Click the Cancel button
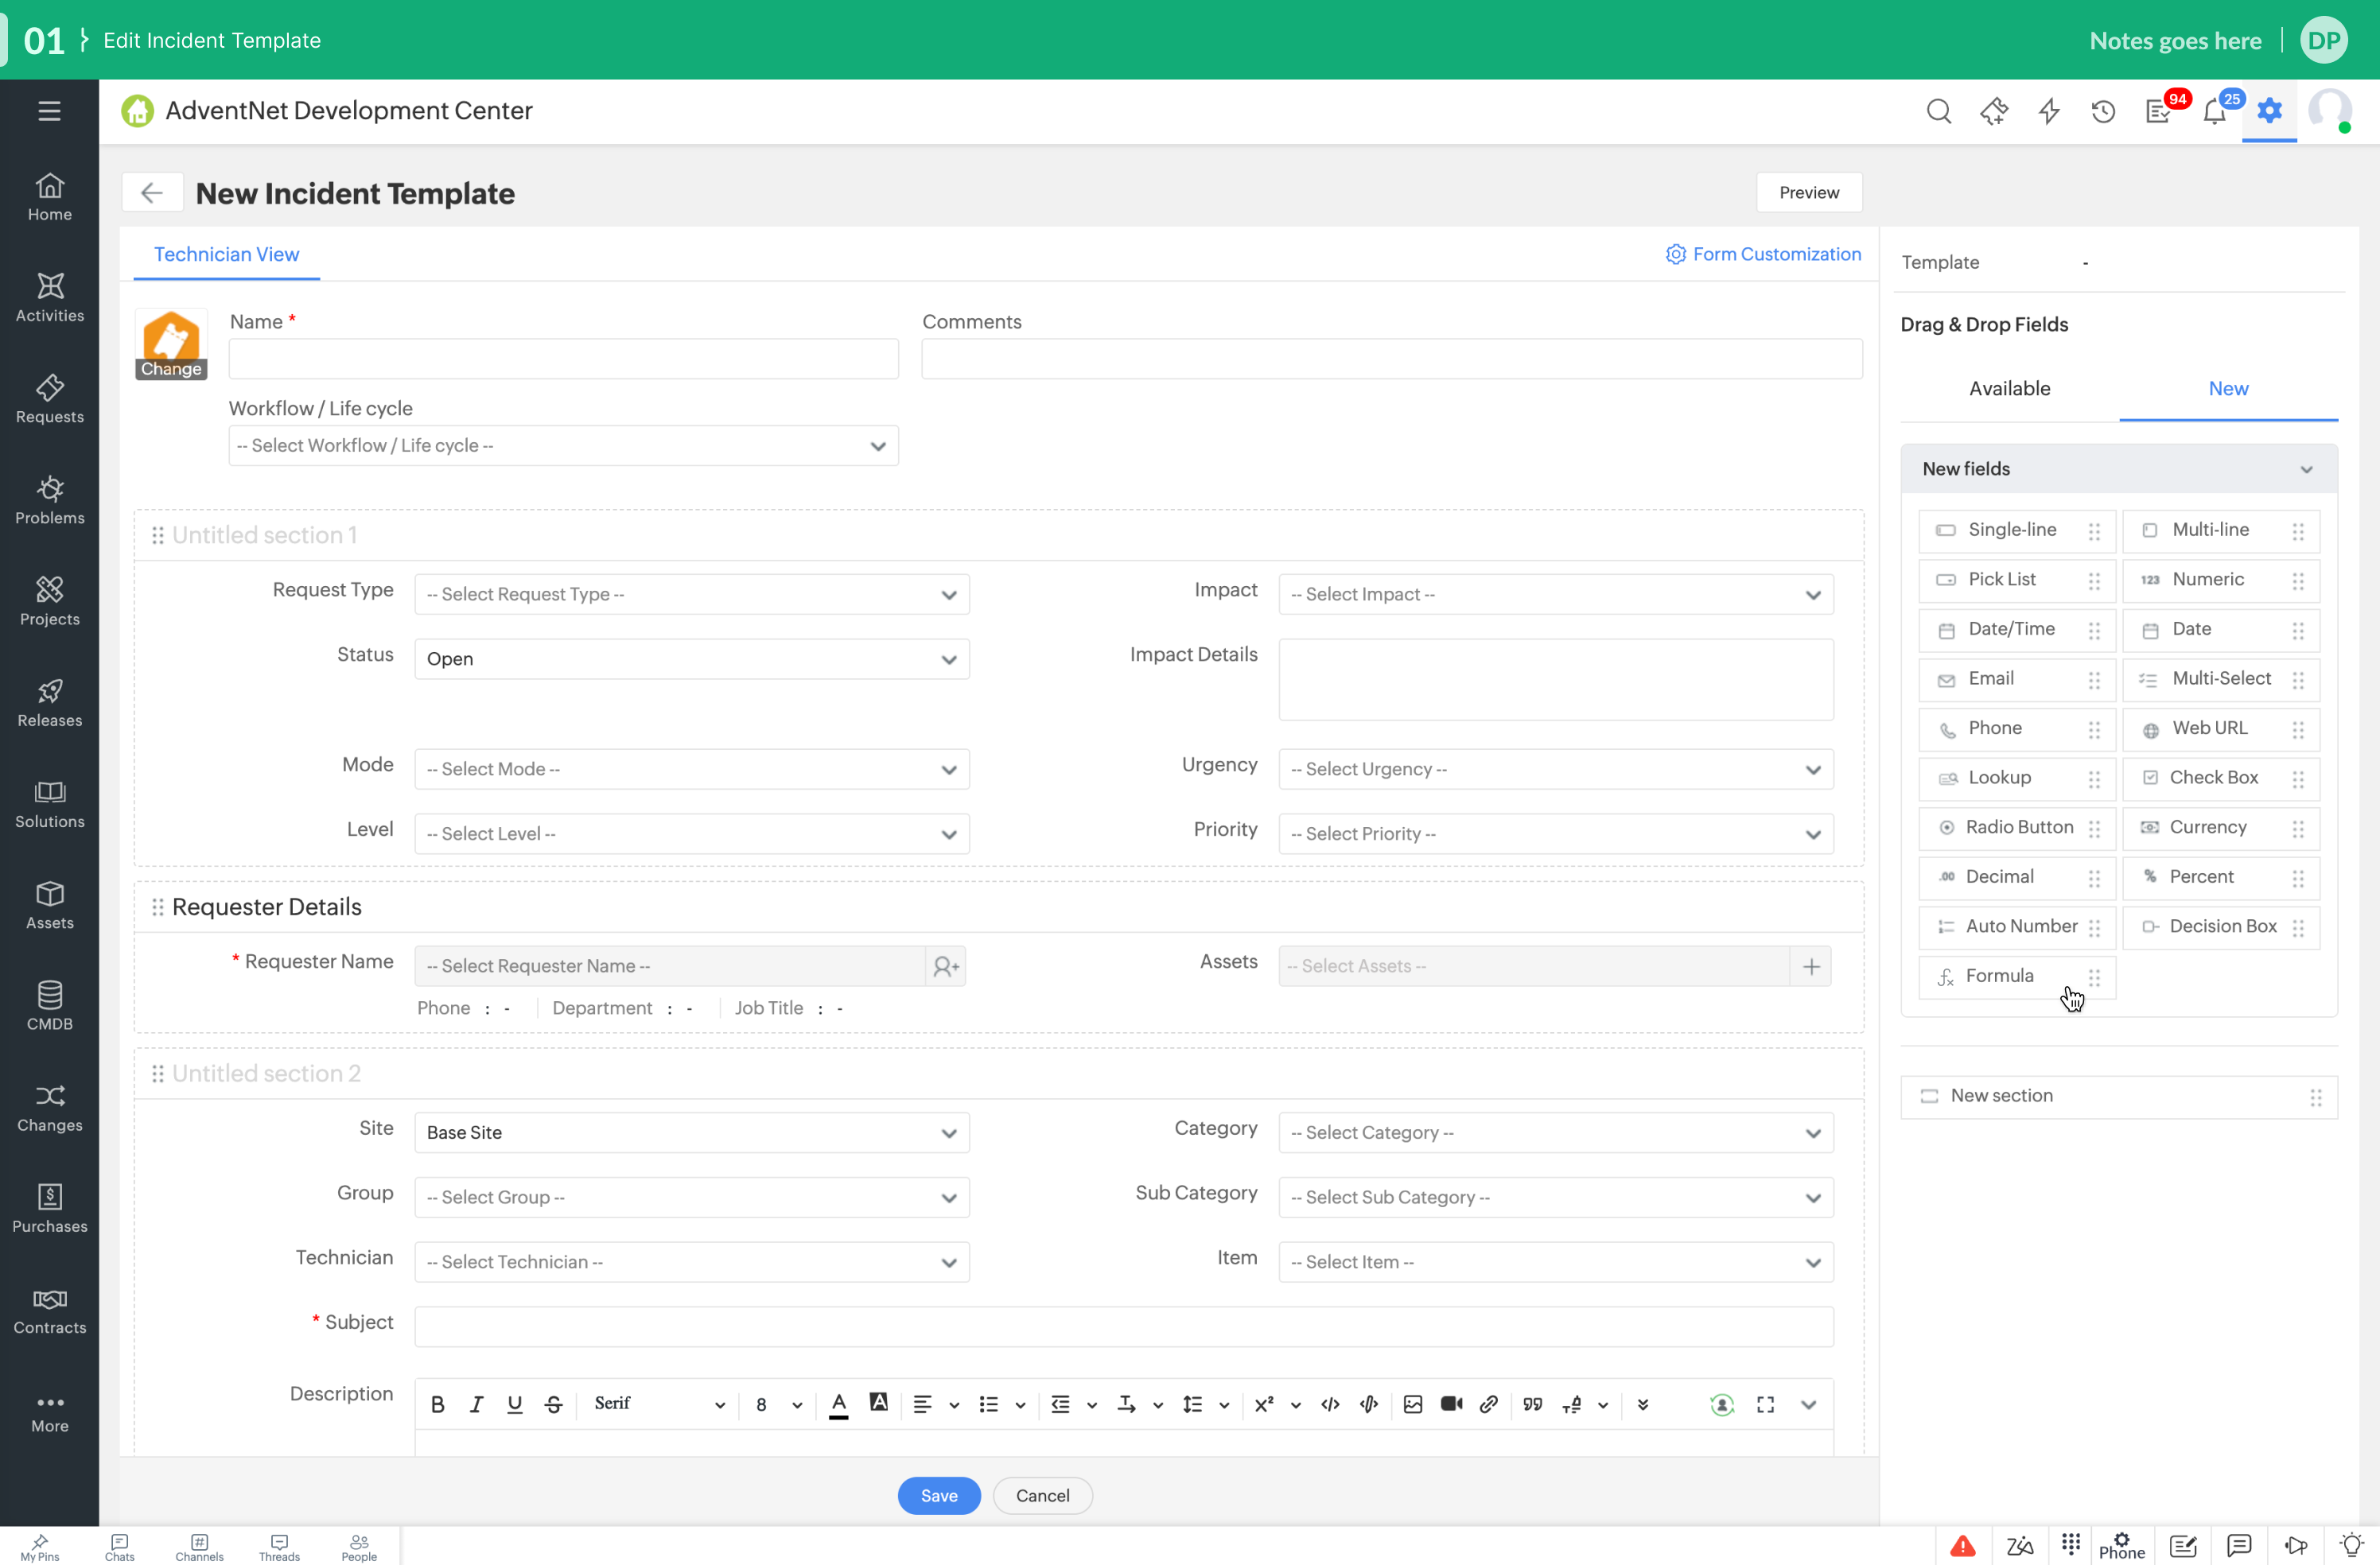This screenshot has width=2380, height=1565. pos(1042,1495)
